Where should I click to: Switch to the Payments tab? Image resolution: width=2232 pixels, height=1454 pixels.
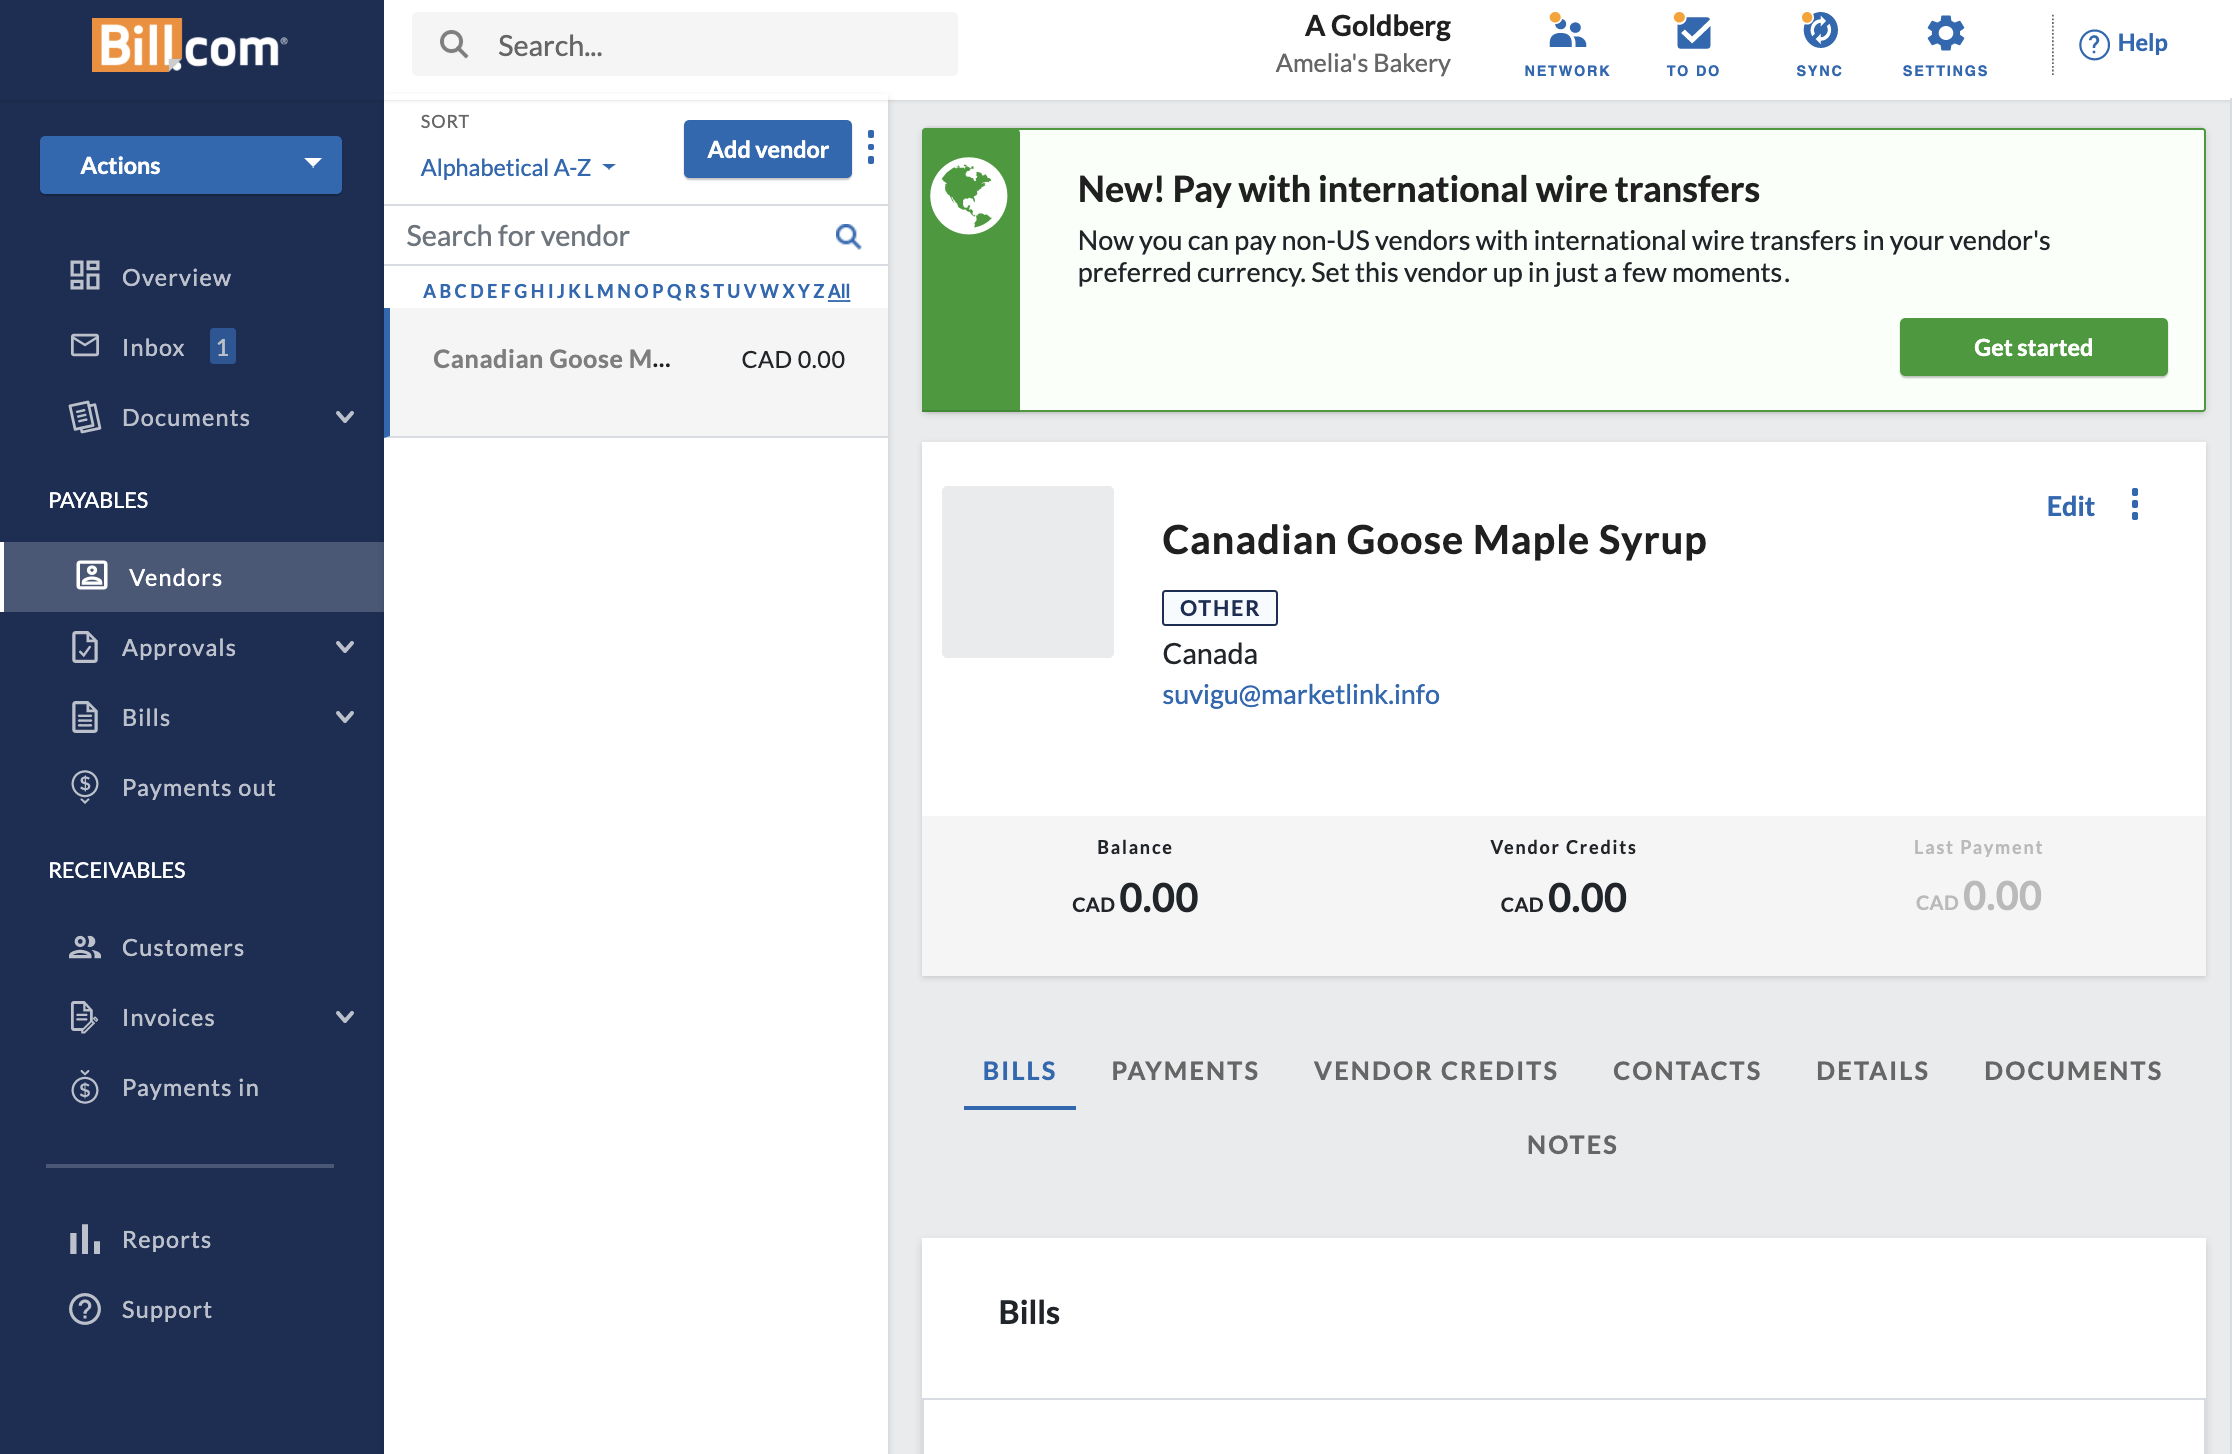[1185, 1071]
